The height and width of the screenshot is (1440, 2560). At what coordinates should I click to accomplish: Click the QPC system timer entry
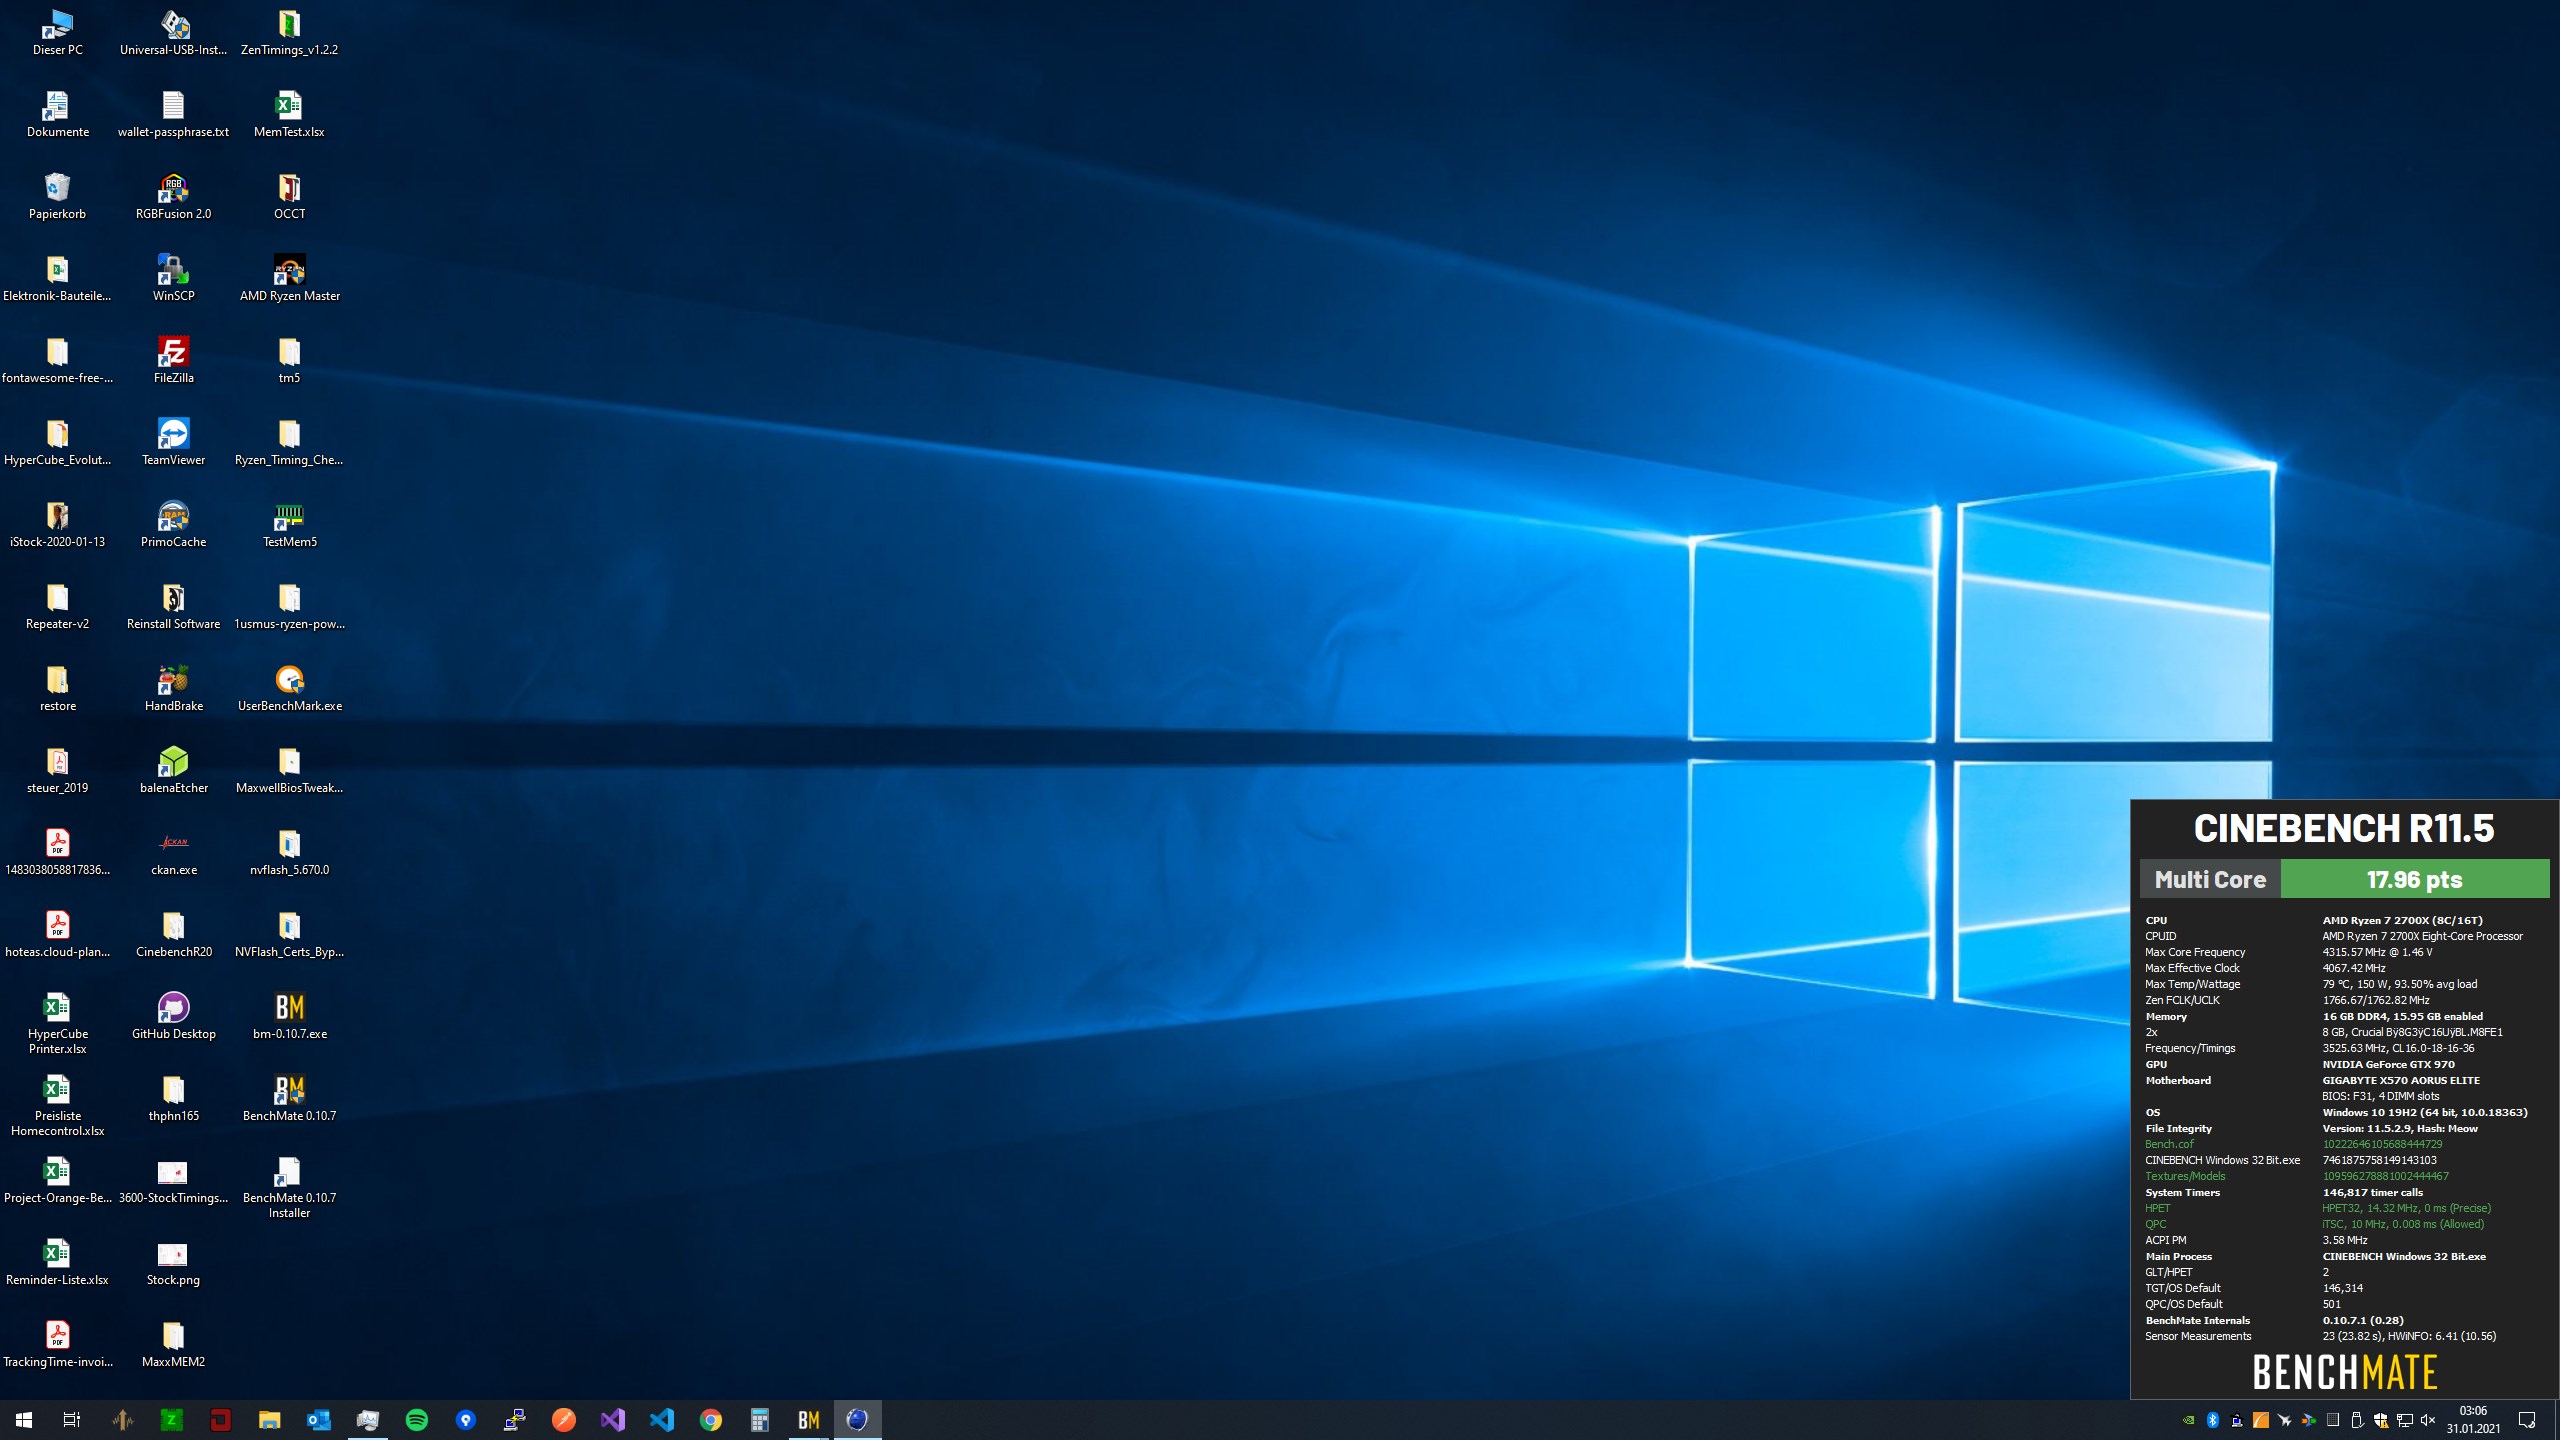point(2155,1224)
